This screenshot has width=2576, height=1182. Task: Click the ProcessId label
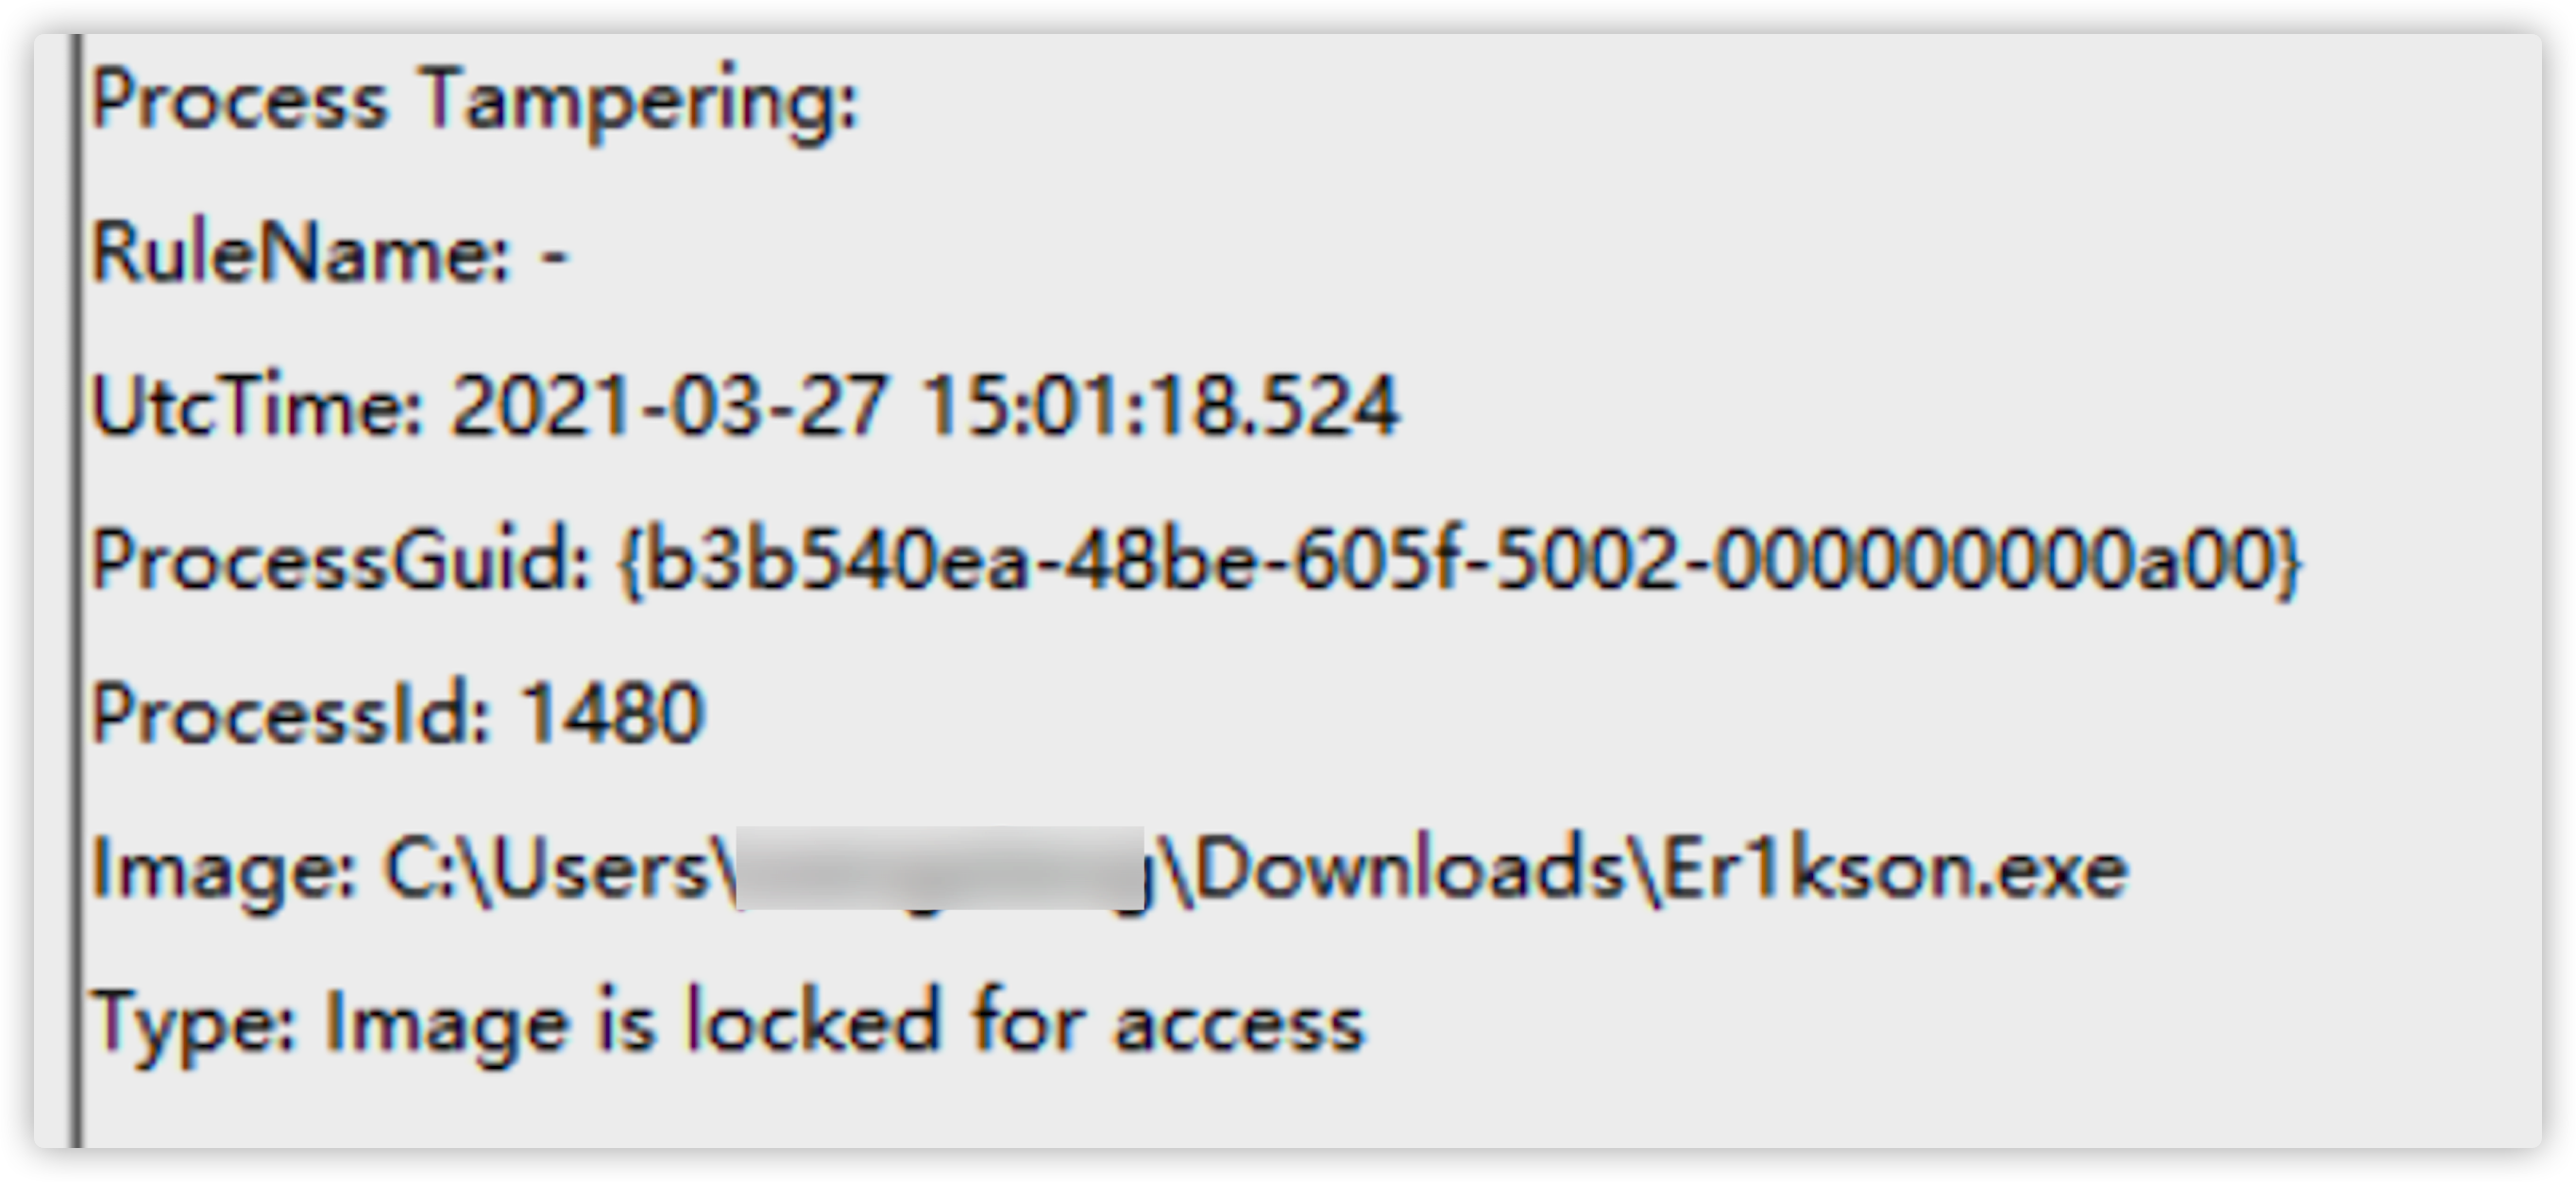291,713
